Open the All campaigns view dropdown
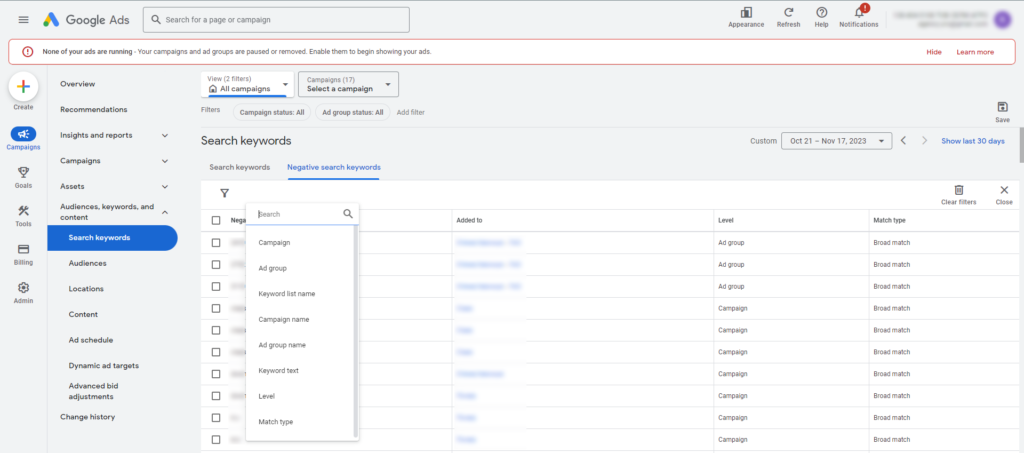This screenshot has width=1024, height=453. pos(247,84)
